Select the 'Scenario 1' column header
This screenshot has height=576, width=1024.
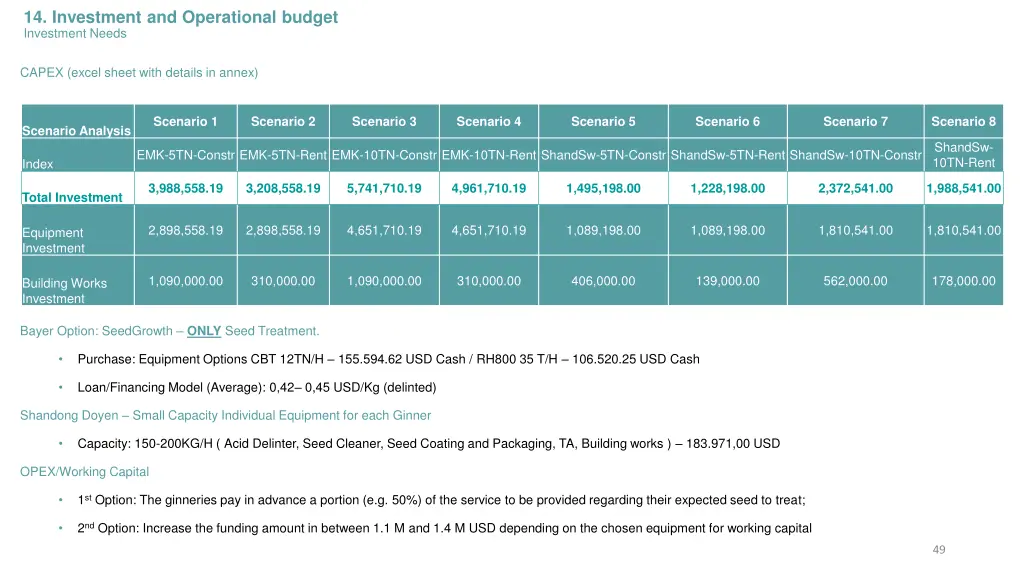click(185, 121)
